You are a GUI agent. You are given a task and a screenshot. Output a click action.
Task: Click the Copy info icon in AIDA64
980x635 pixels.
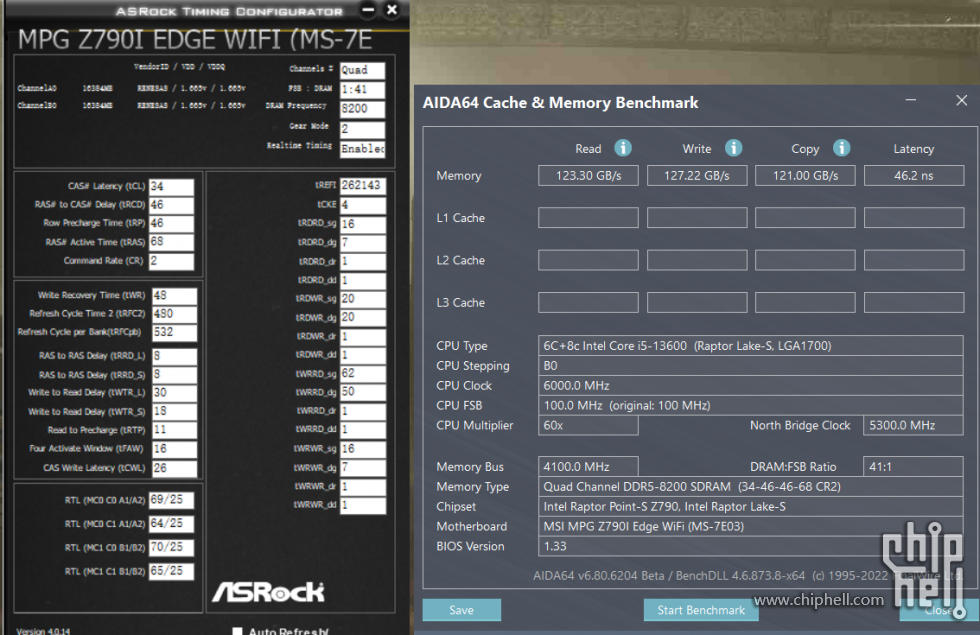pyautogui.click(x=841, y=148)
